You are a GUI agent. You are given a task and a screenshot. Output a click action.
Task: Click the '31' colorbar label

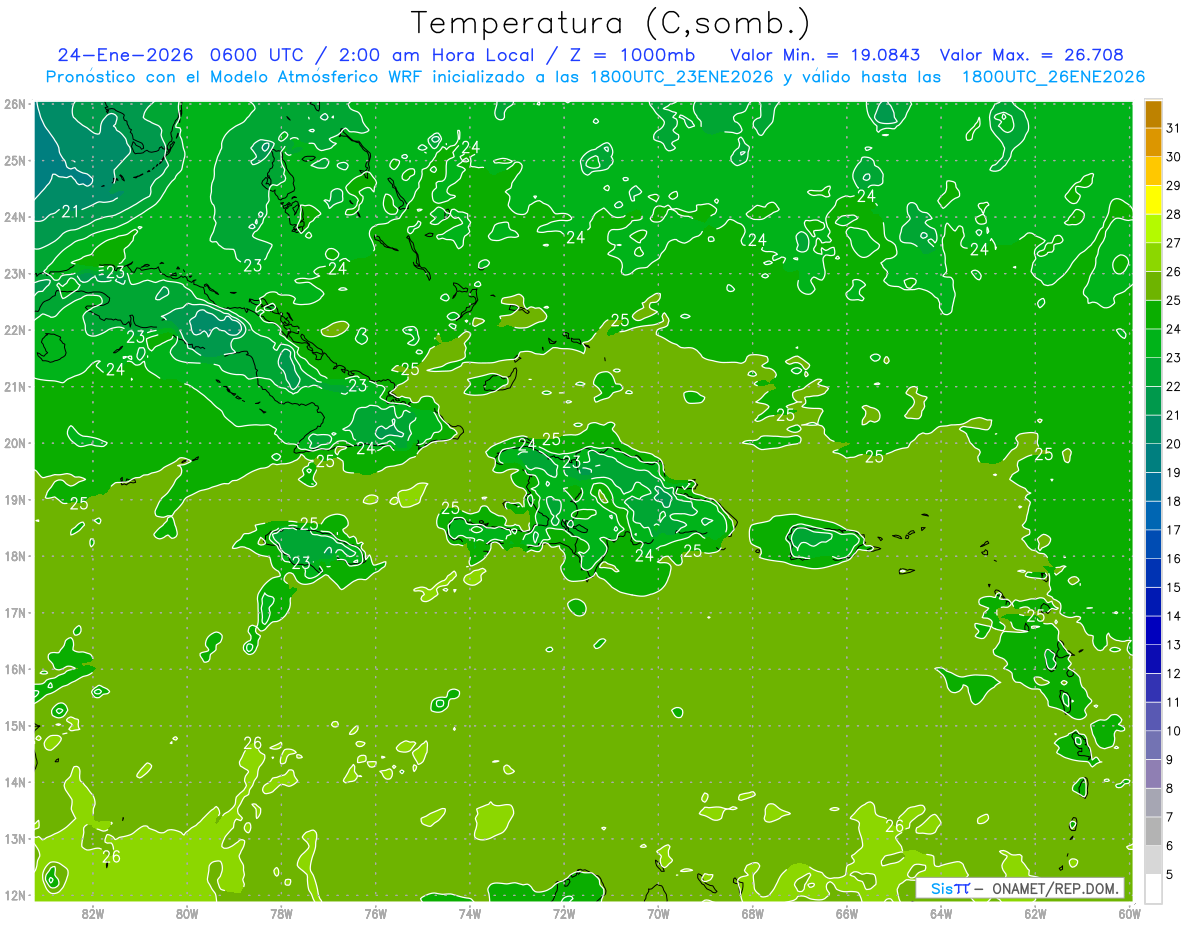click(1173, 128)
